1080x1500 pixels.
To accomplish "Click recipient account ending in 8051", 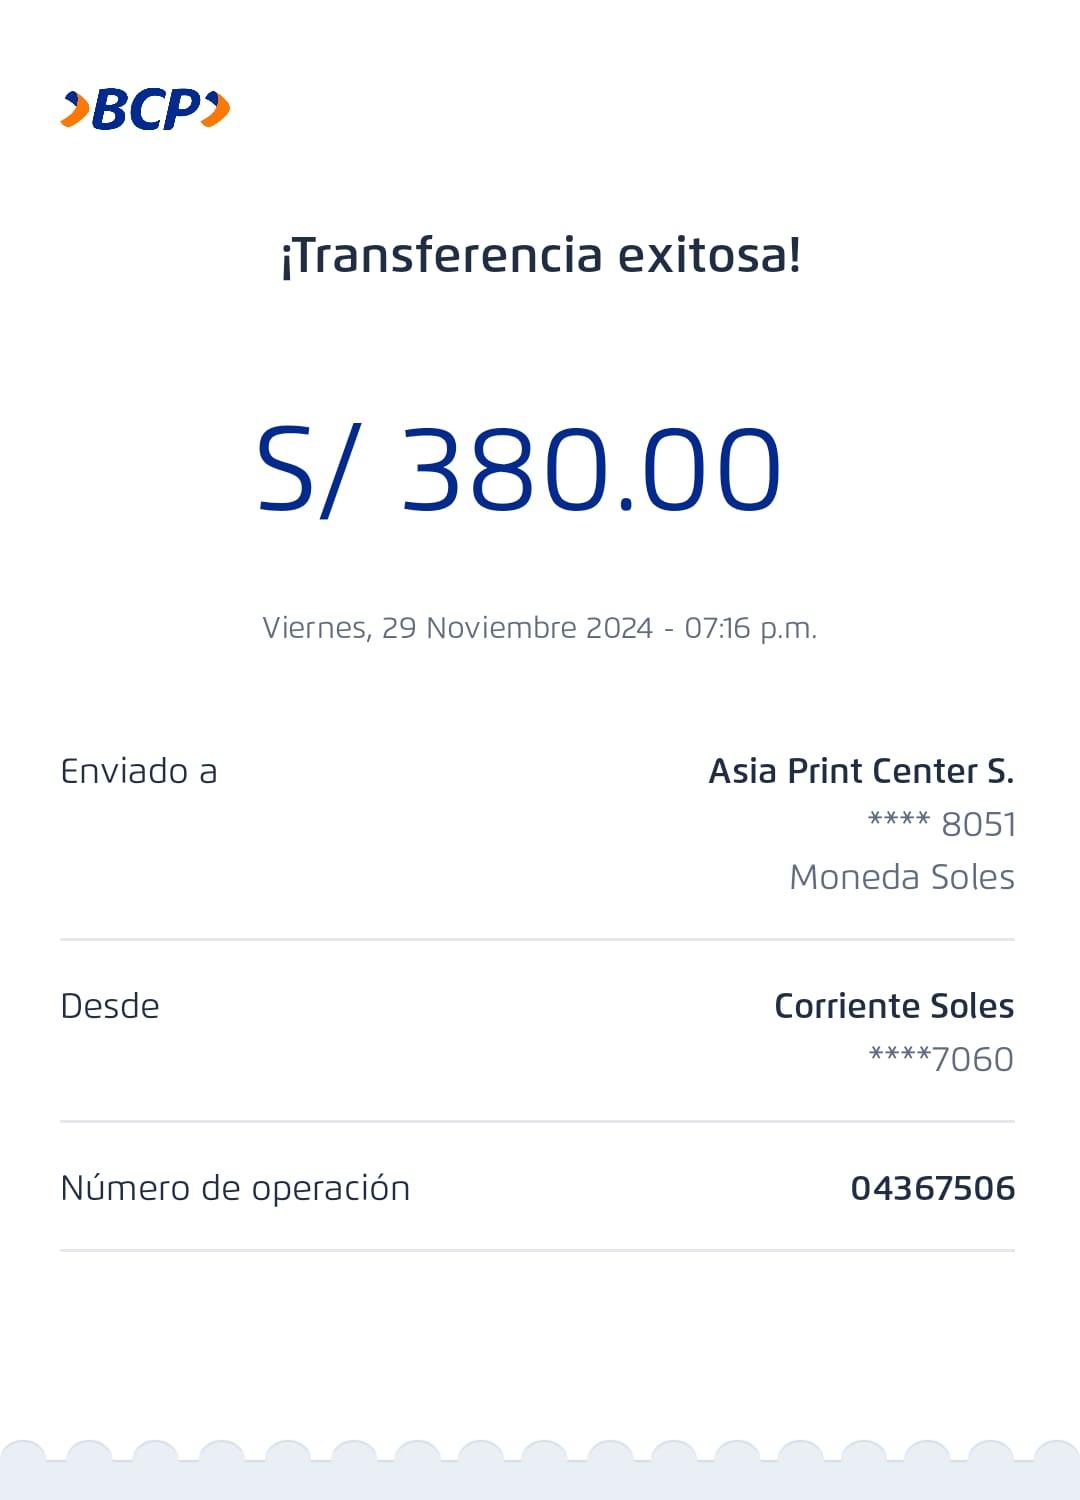I will point(941,824).
